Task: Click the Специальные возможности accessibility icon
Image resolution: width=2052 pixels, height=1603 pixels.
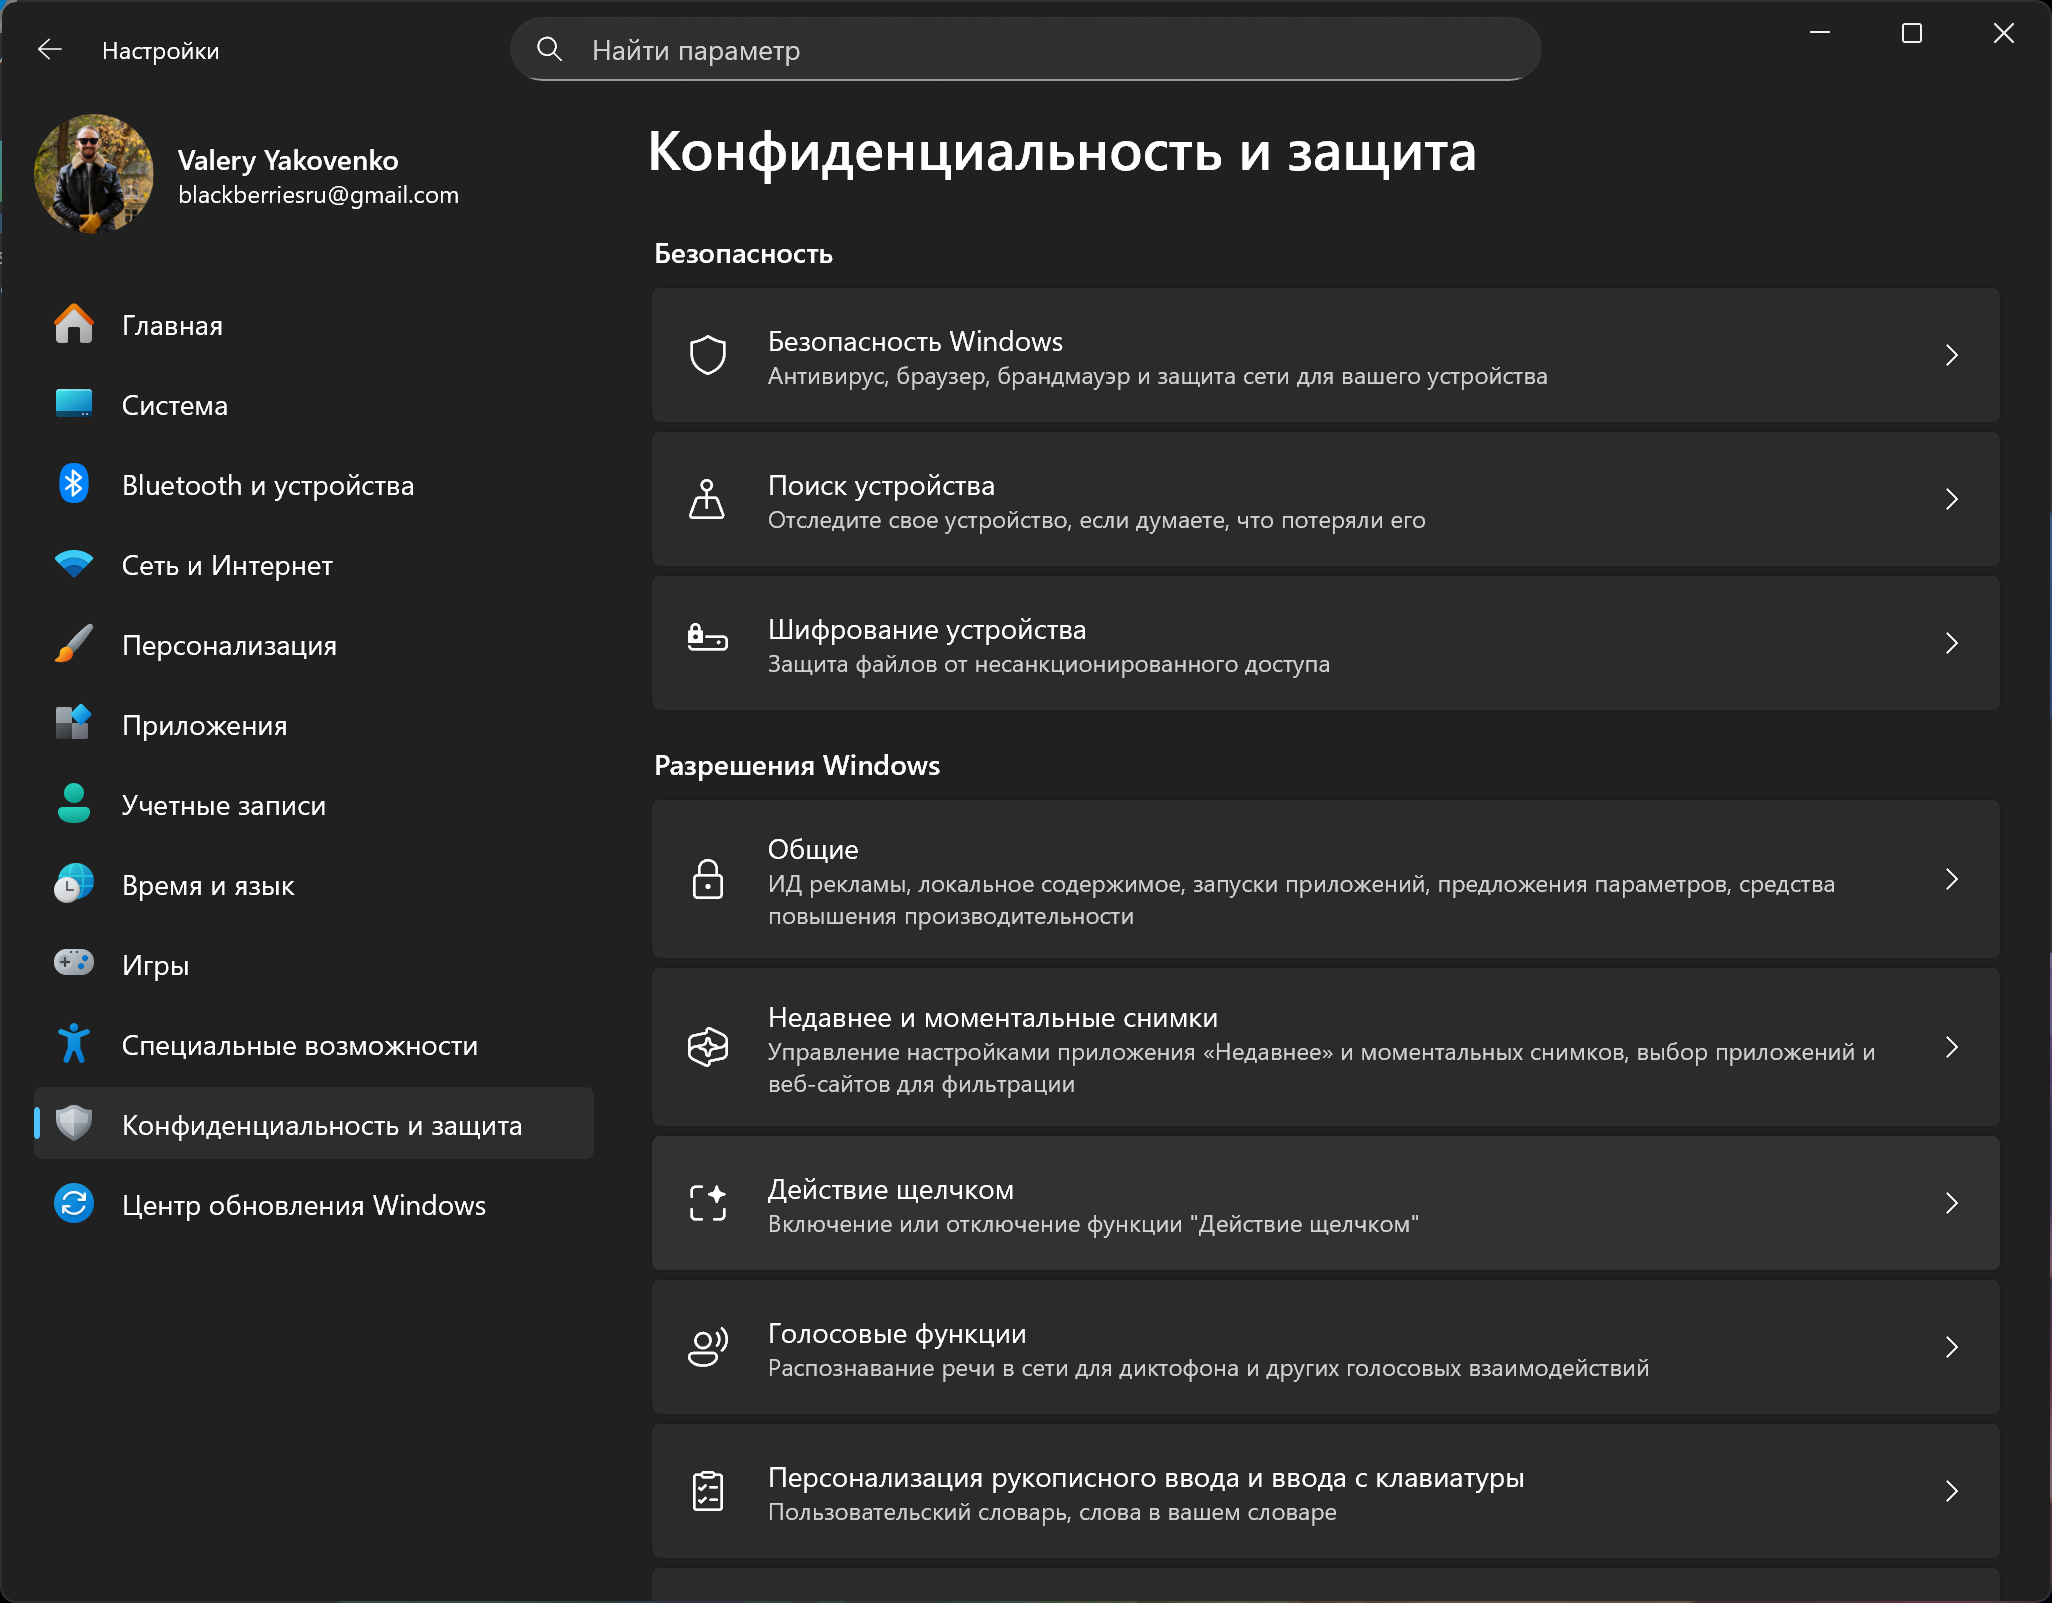Action: (x=74, y=1044)
